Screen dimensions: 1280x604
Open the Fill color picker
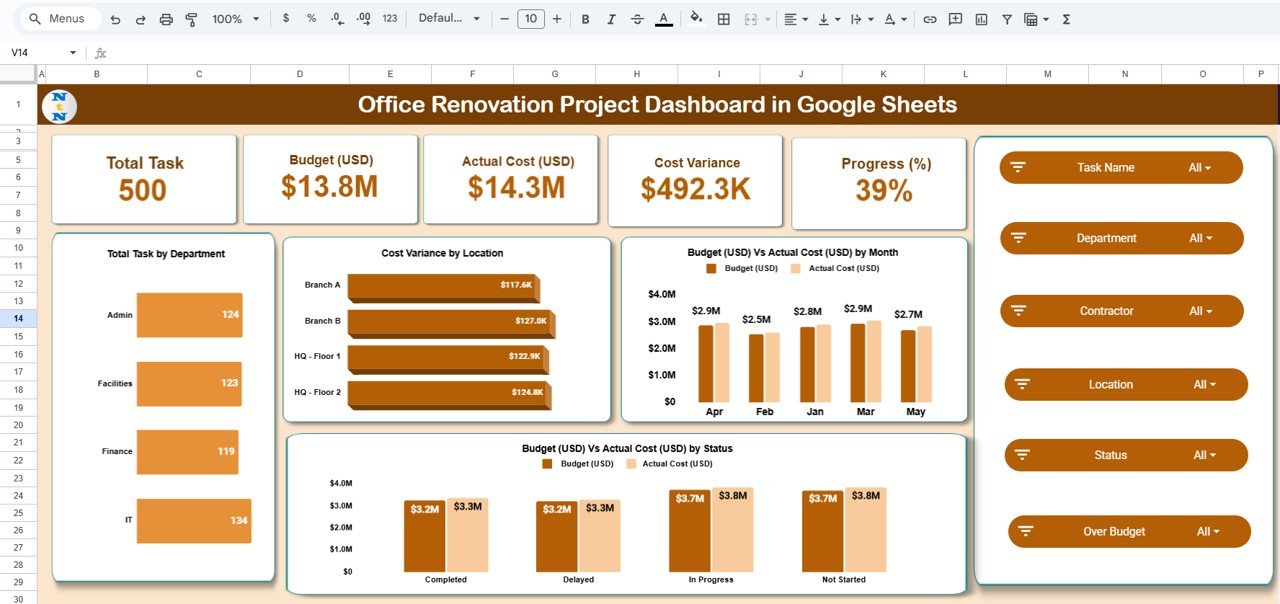coord(696,19)
